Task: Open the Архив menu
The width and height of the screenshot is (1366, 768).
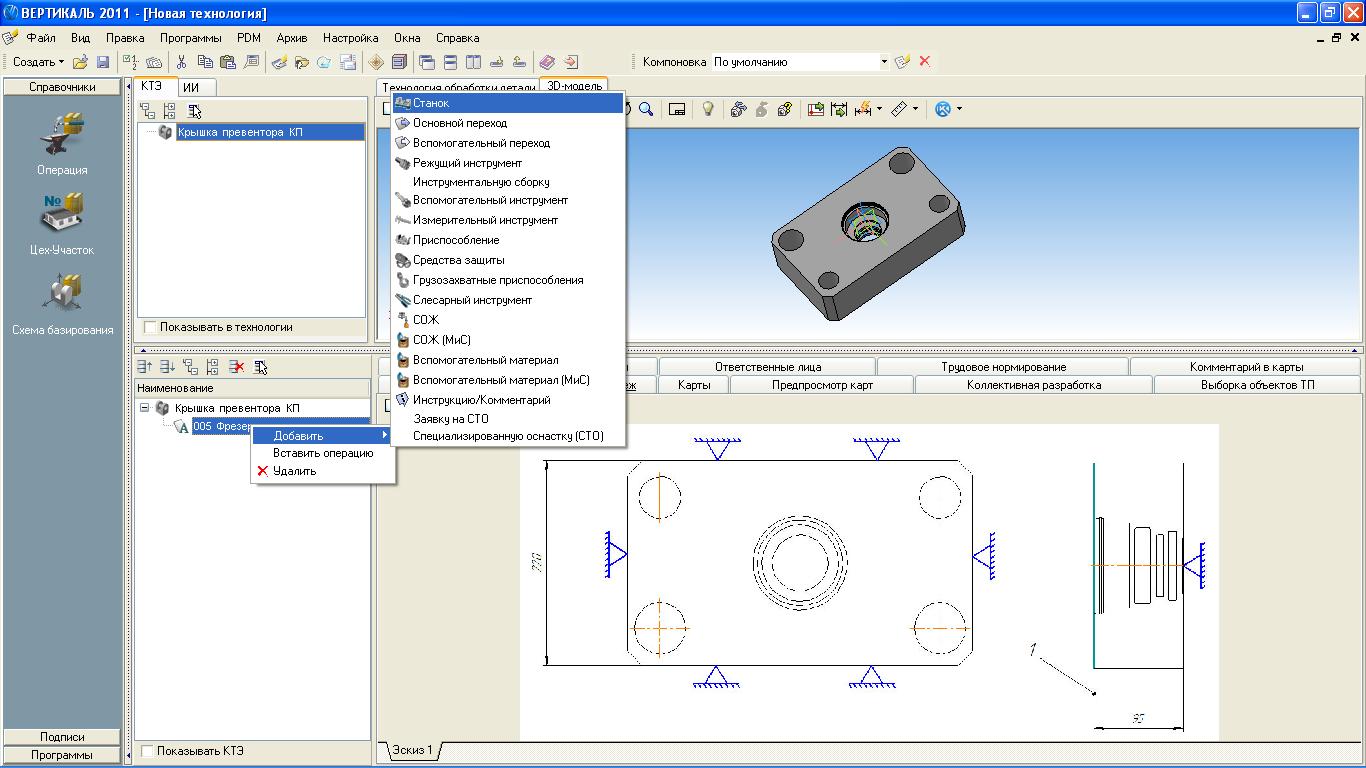Action: click(x=292, y=38)
